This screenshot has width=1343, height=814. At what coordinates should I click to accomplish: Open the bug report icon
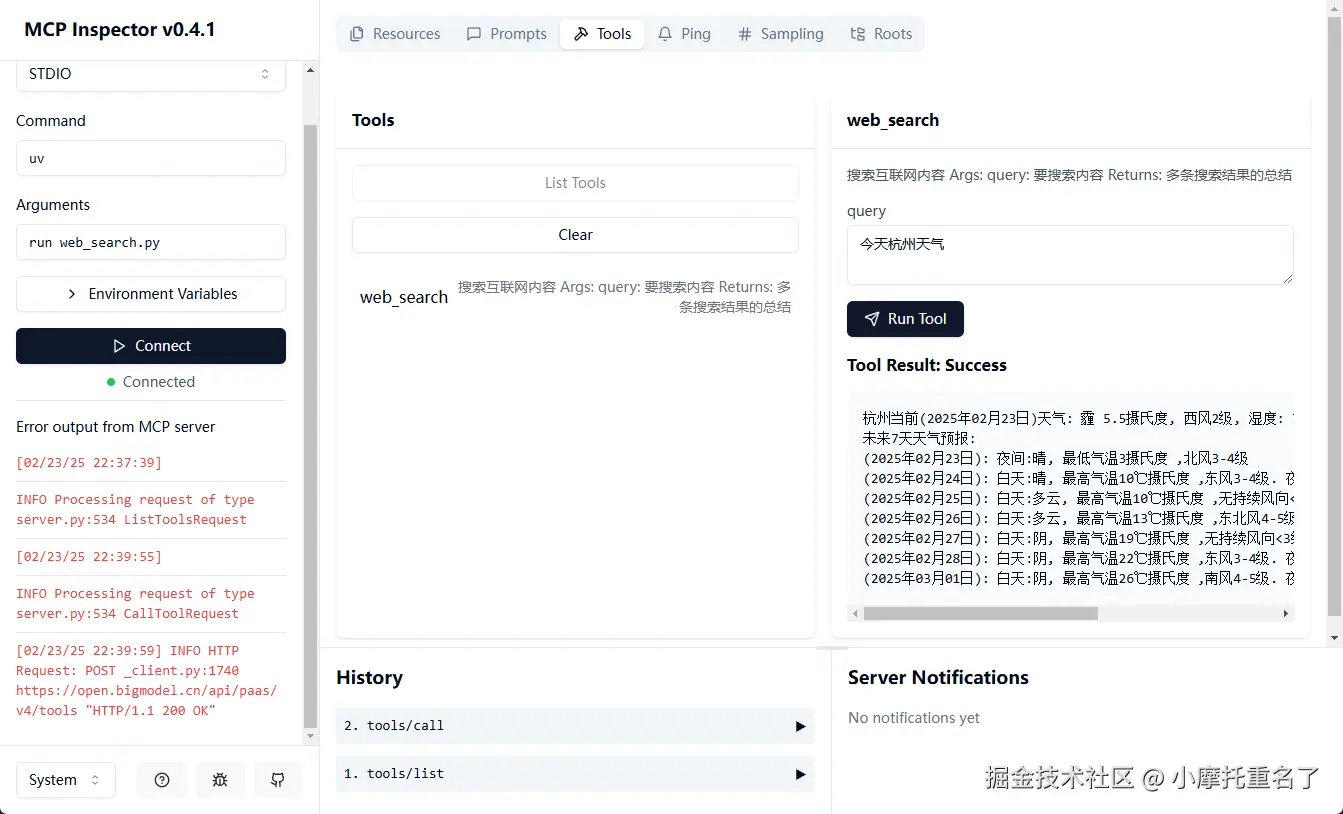pos(220,780)
